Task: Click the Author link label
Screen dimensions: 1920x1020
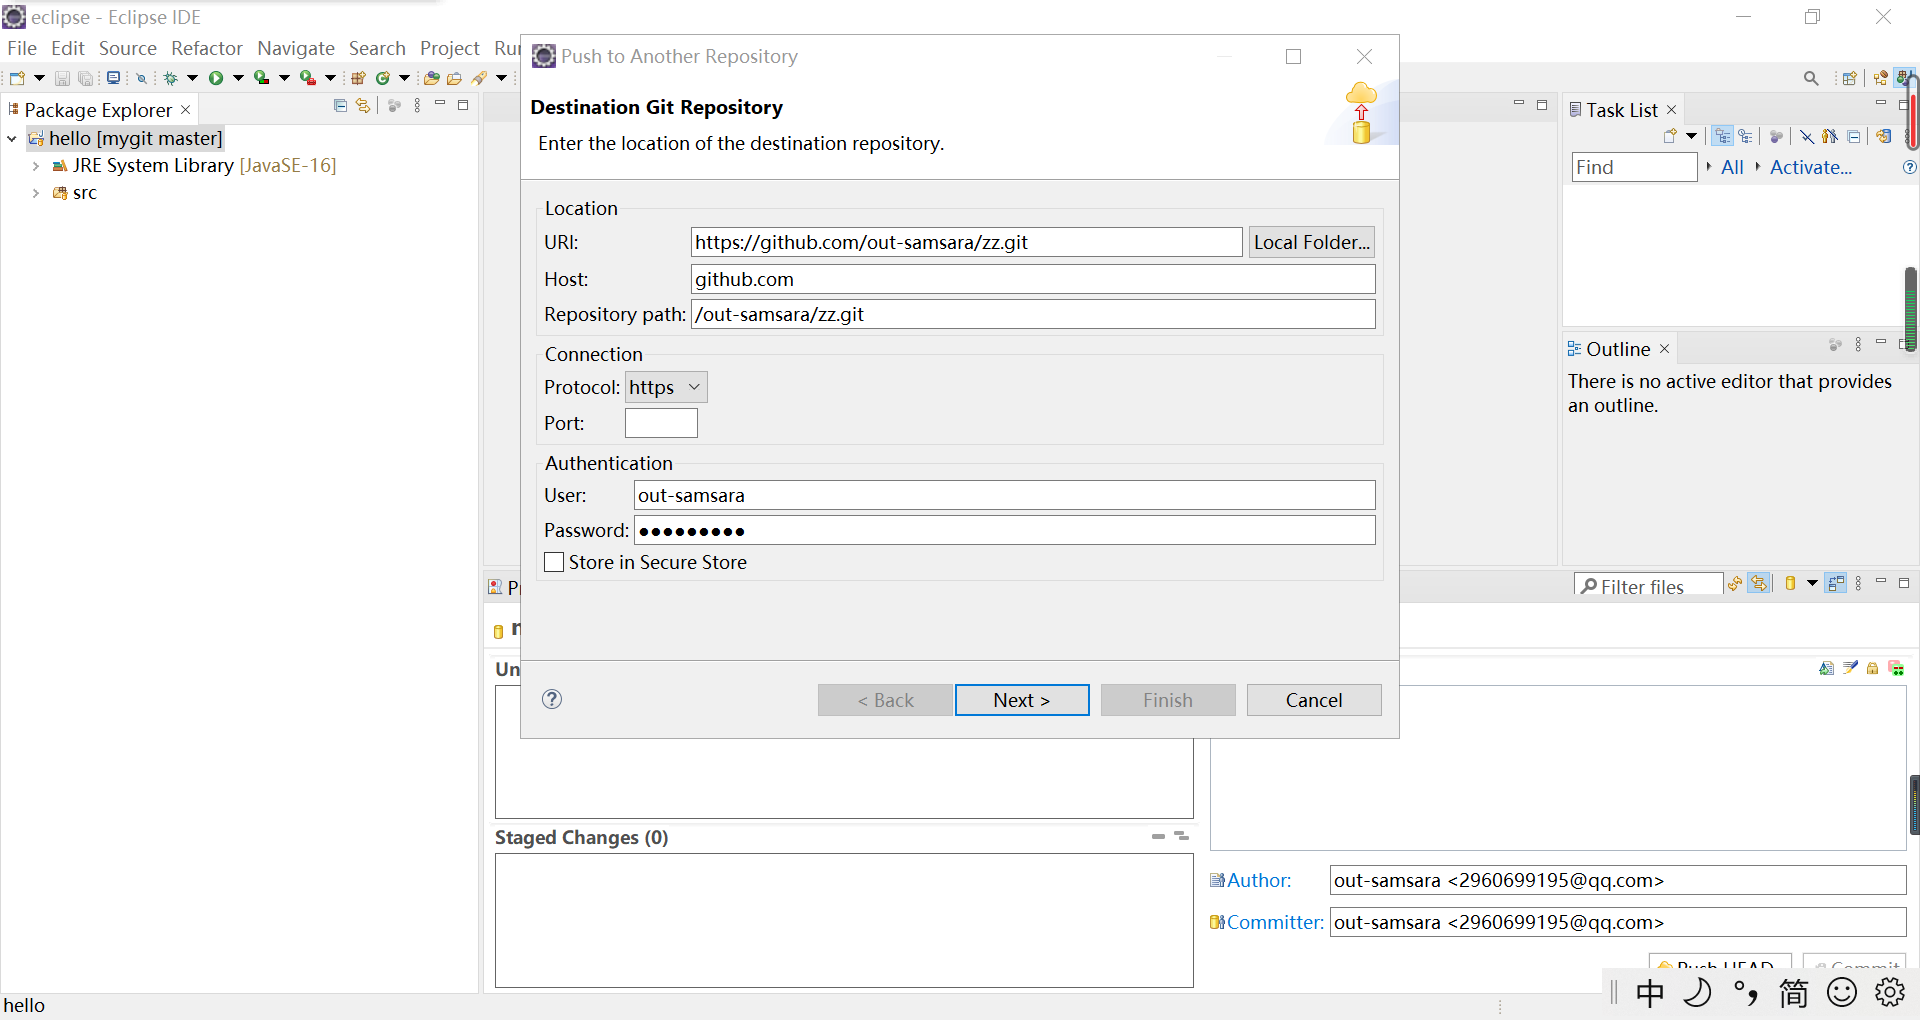Action: (x=1259, y=880)
